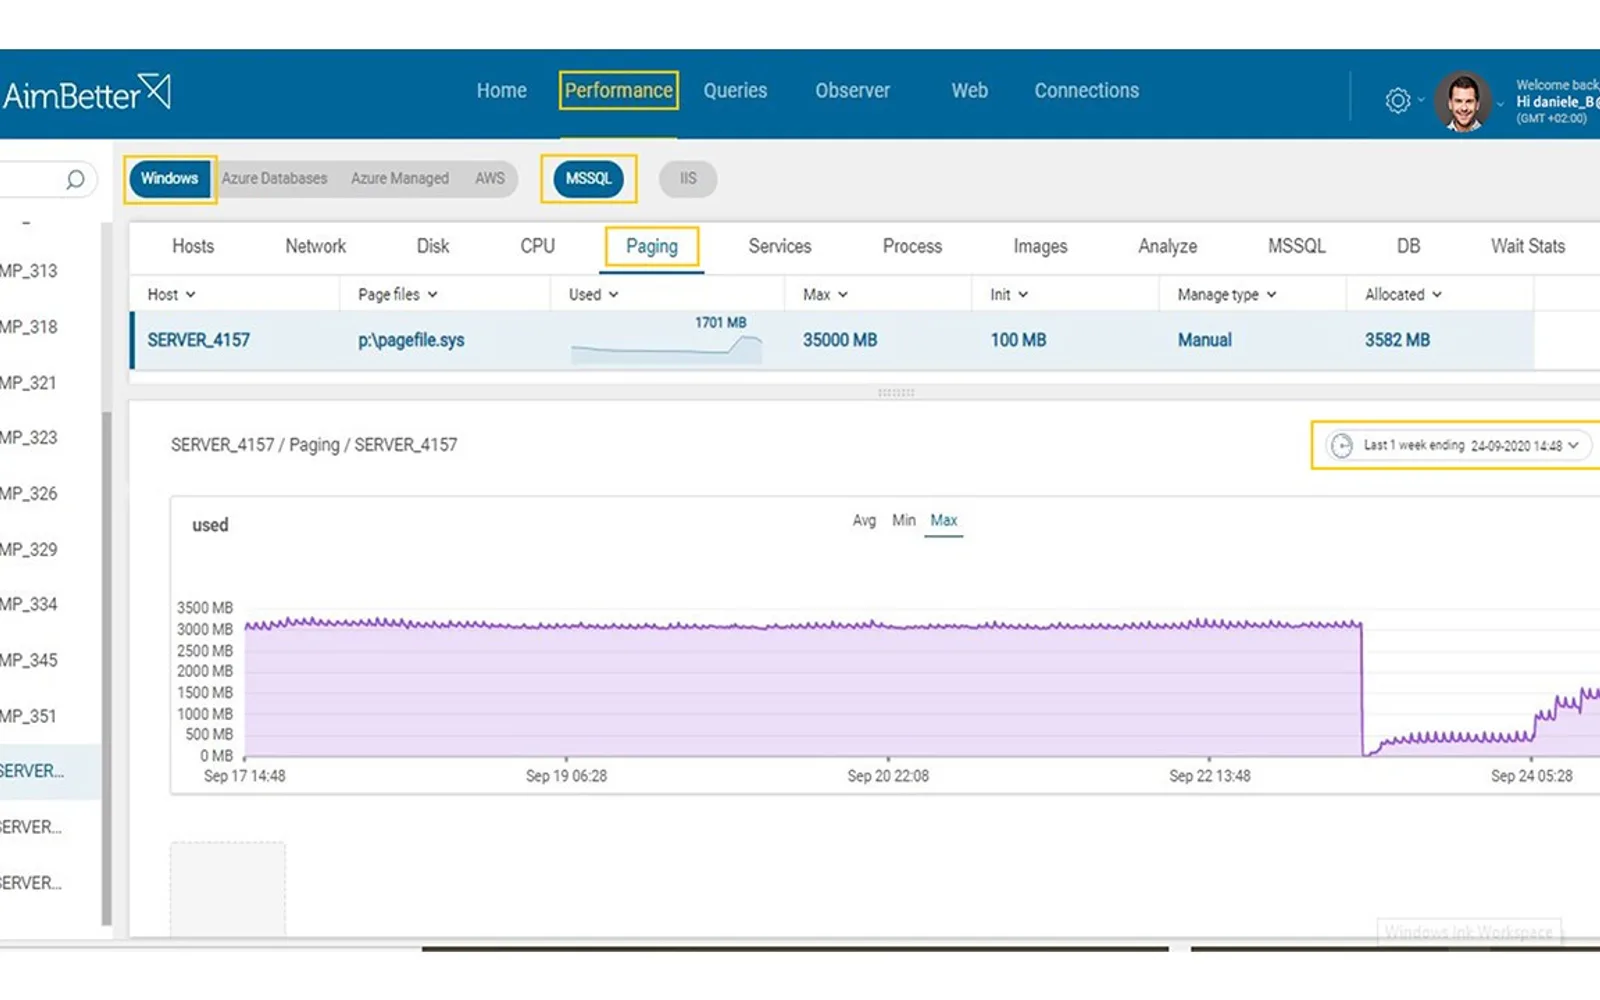1600x1000 pixels.
Task: Switch to the Disk tab
Action: click(433, 246)
